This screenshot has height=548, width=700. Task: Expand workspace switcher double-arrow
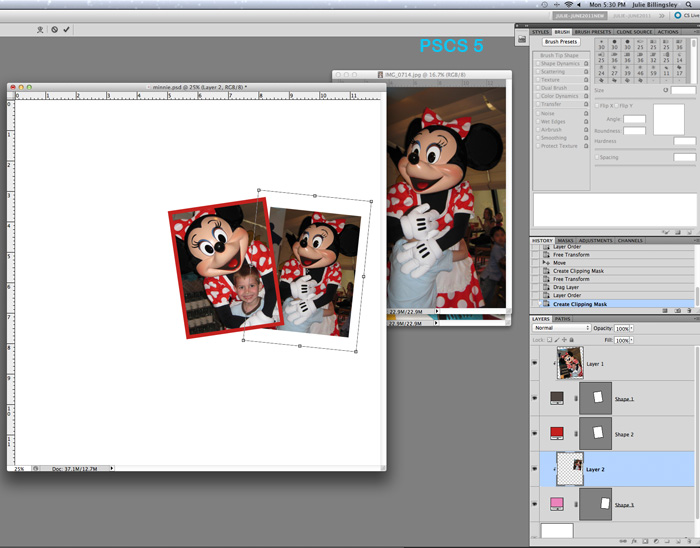pyautogui.click(x=662, y=16)
